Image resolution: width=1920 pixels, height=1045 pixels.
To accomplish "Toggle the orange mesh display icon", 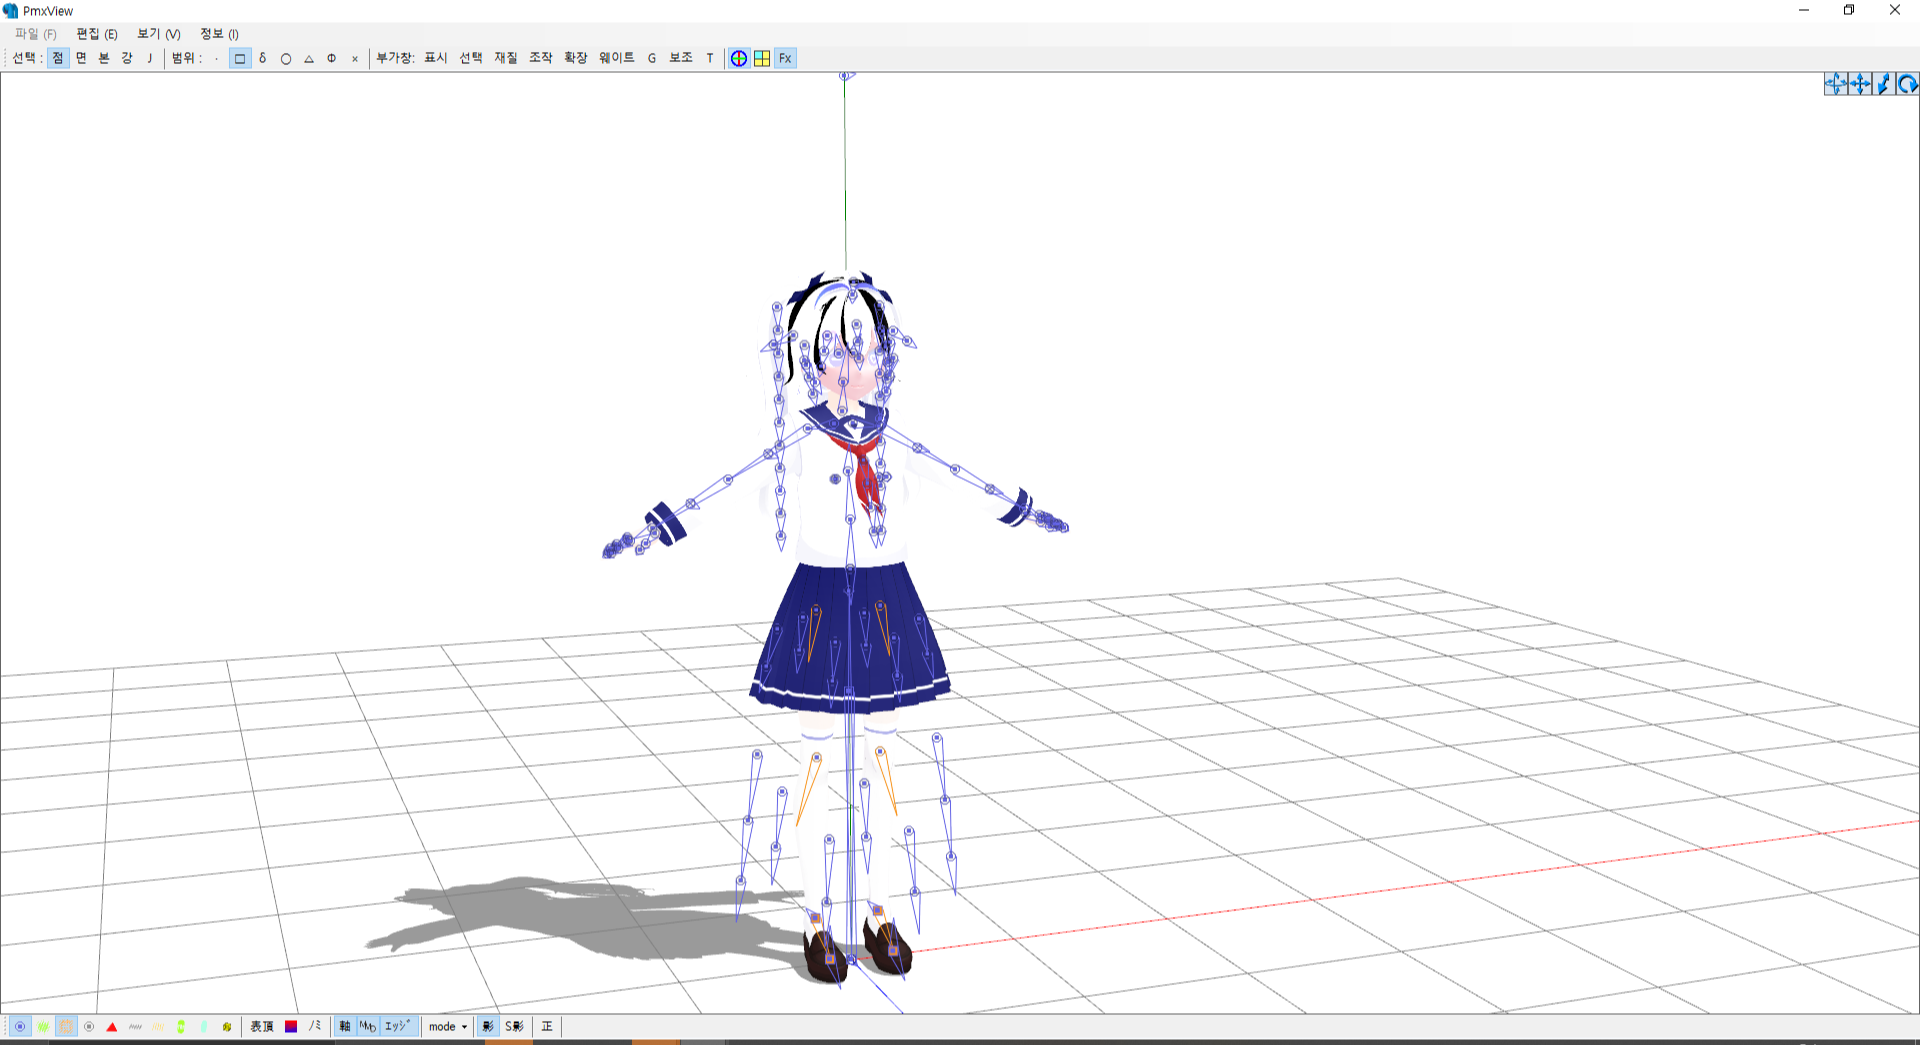I will click(x=66, y=1027).
